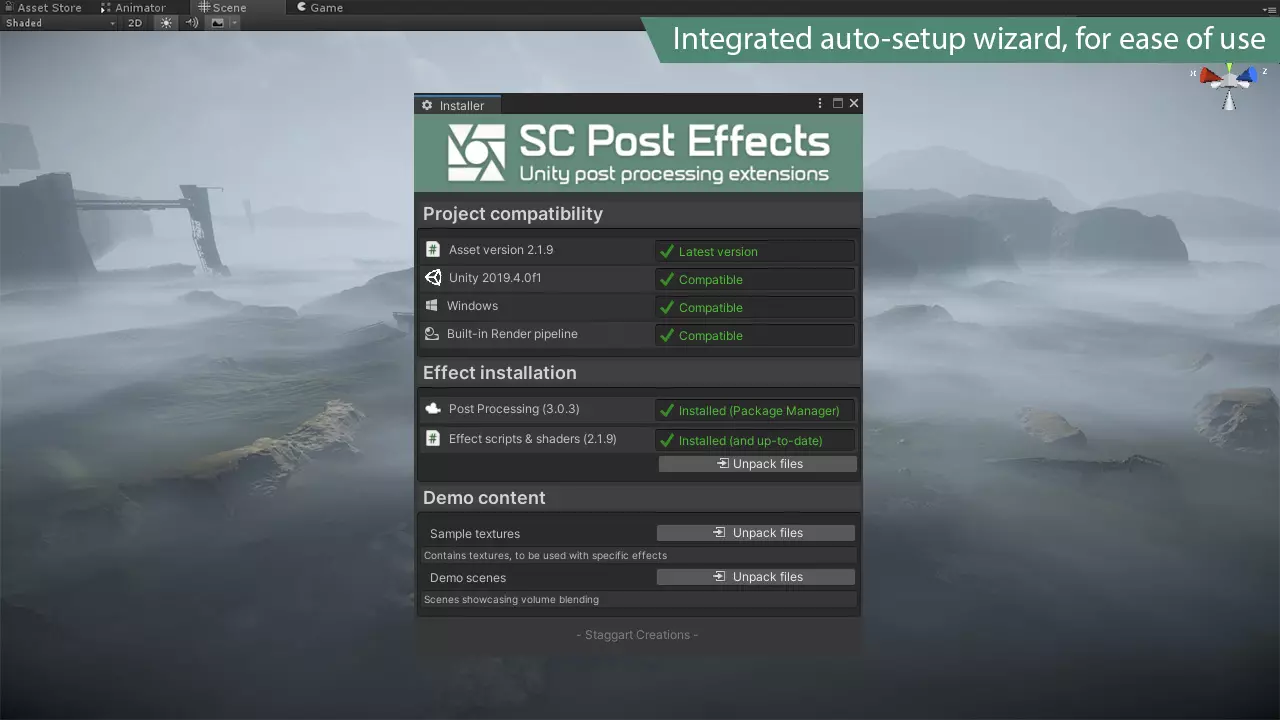
Task: Click Compatible status for Built-in Render pipeline
Action: pyautogui.click(x=755, y=335)
